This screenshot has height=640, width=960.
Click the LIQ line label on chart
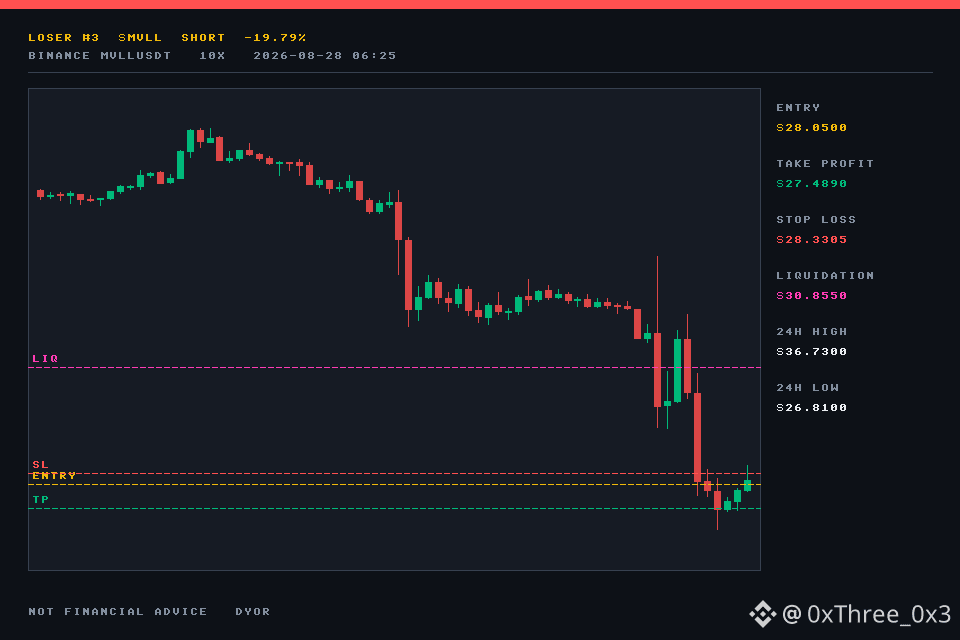pyautogui.click(x=45, y=359)
